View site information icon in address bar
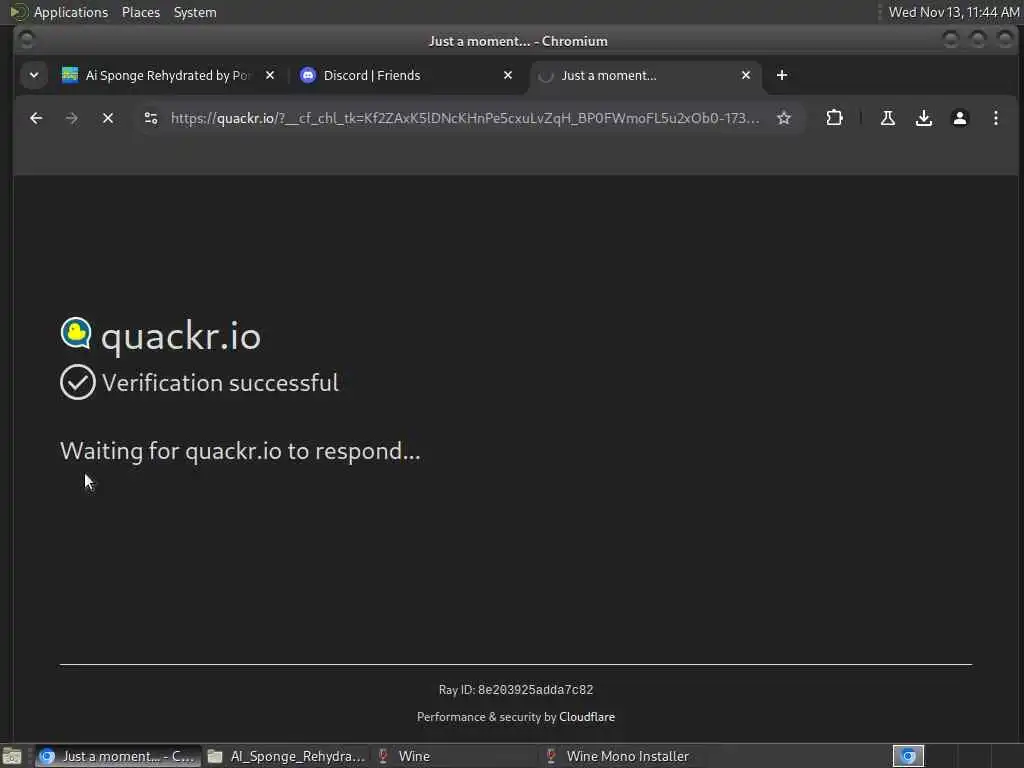Viewport: 1024px width, 768px height. 151,118
